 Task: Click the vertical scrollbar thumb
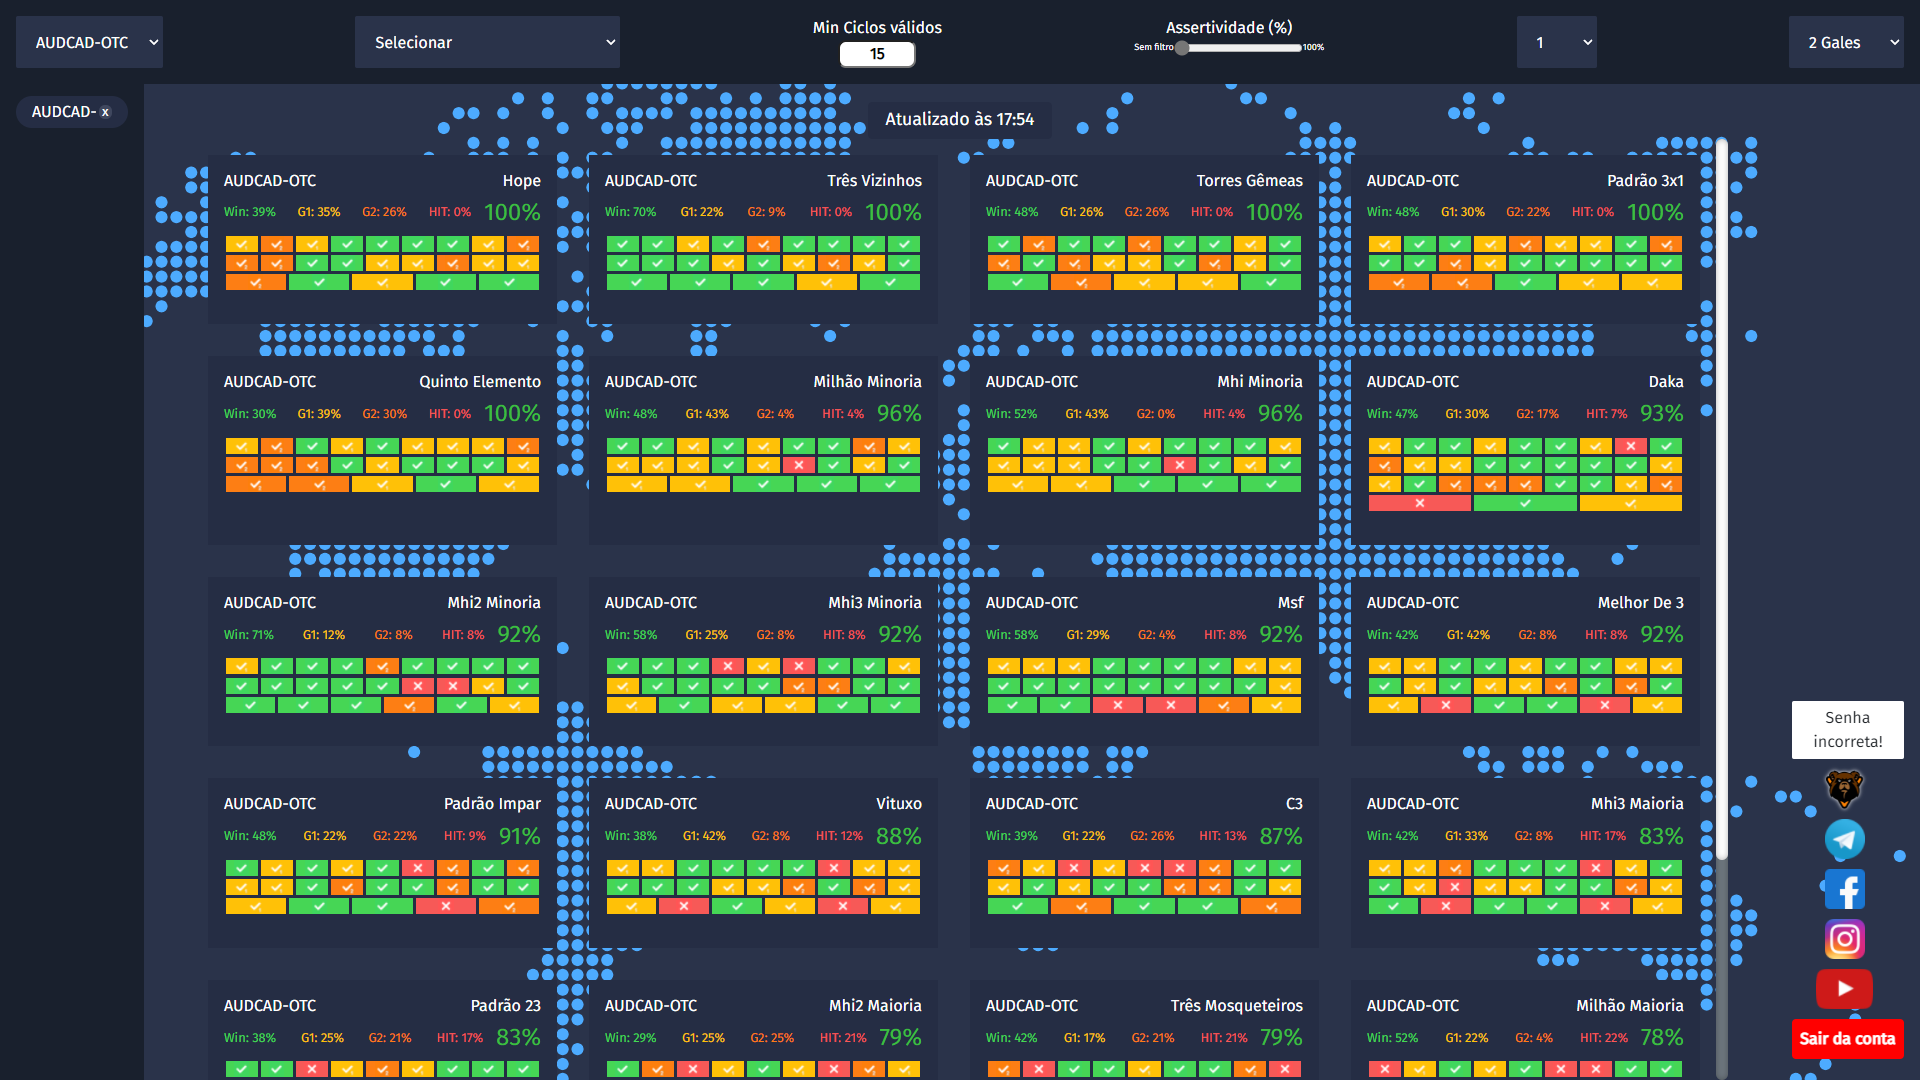1722,498
